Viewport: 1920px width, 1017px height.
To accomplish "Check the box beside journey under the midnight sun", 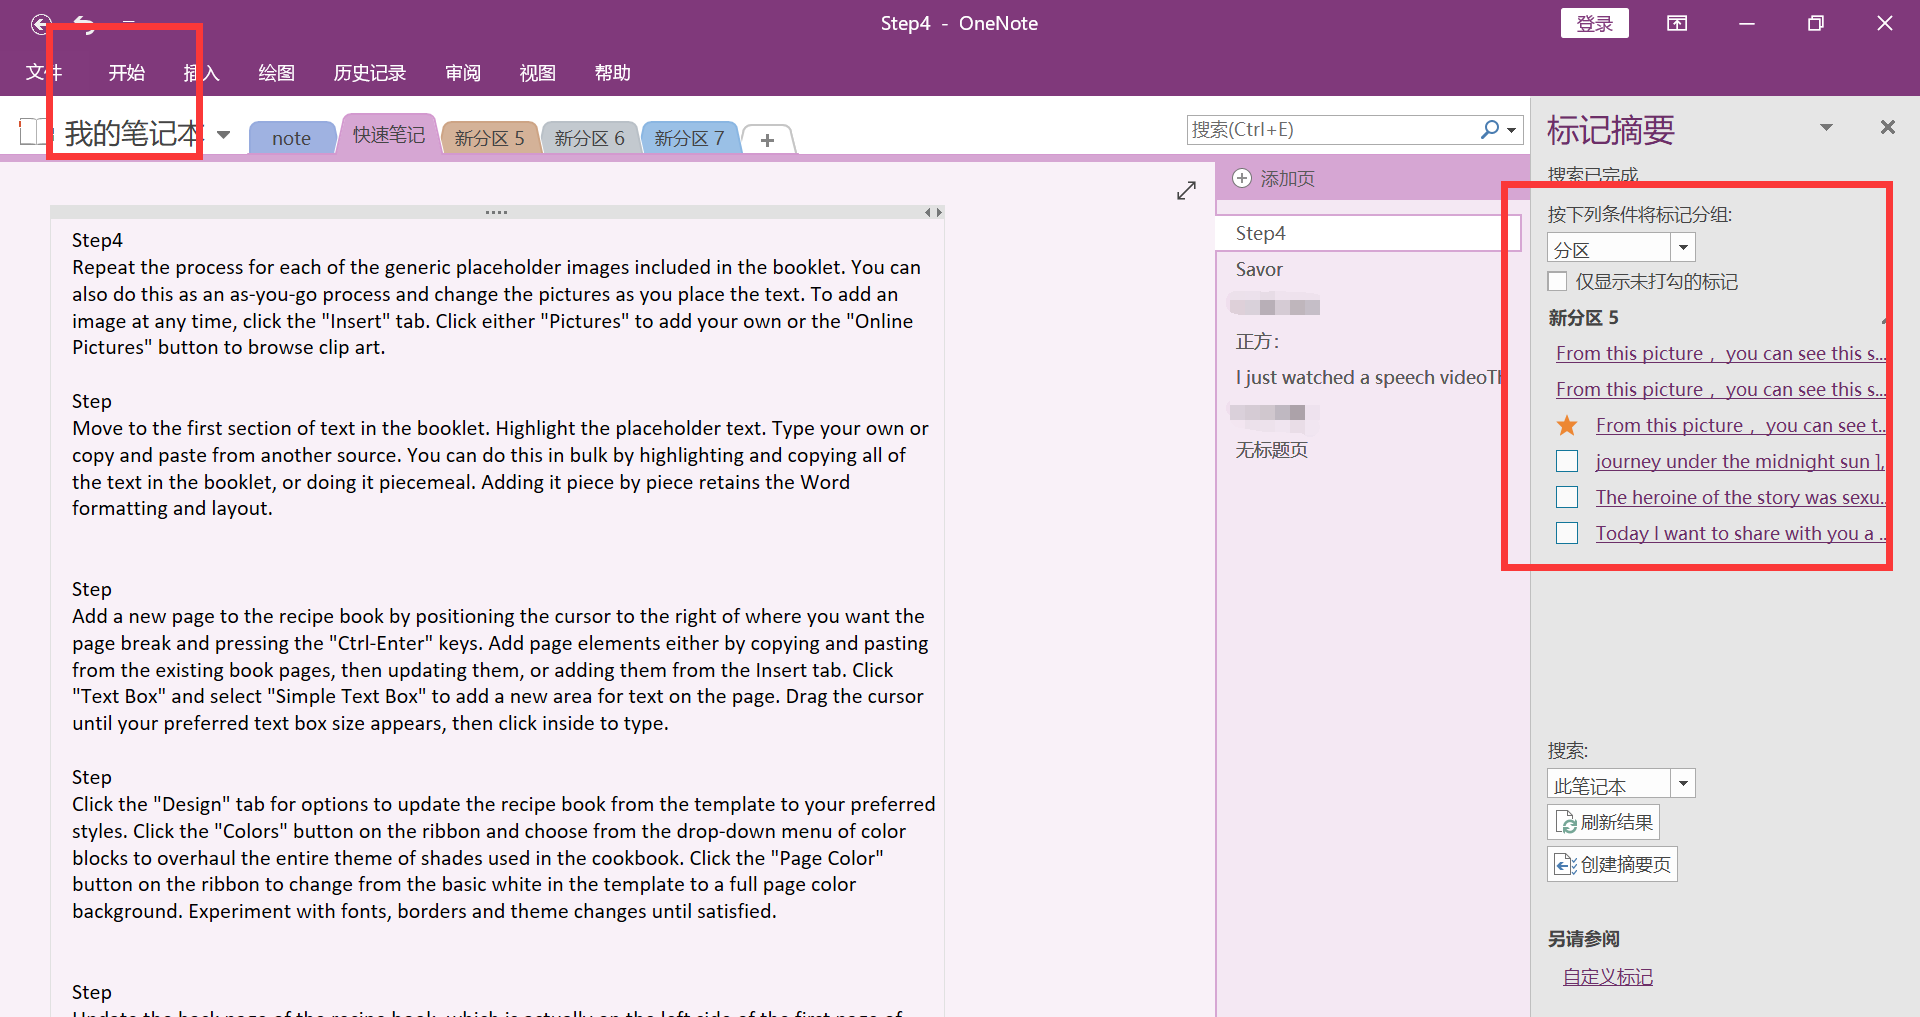I will coord(1567,460).
